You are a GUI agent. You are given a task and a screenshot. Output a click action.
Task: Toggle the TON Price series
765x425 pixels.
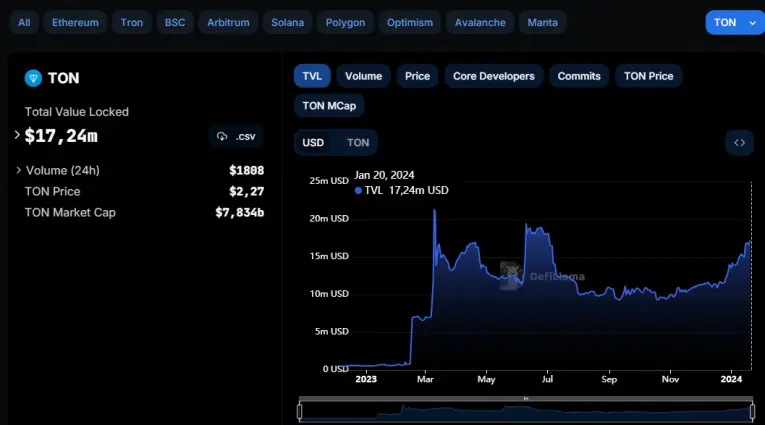648,76
